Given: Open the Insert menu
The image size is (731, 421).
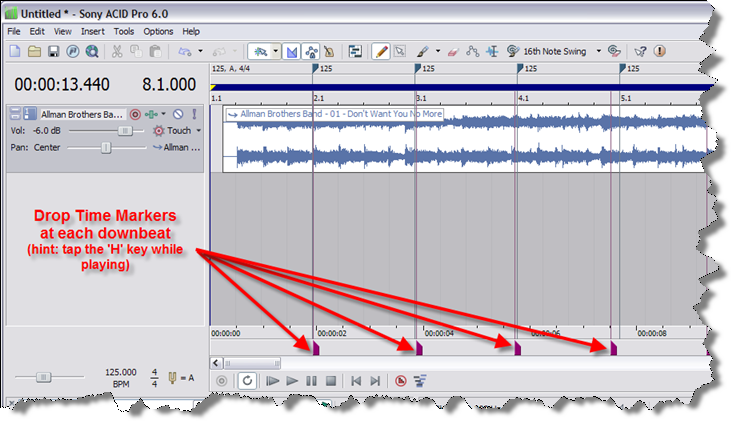Looking at the screenshot, I should [92, 32].
